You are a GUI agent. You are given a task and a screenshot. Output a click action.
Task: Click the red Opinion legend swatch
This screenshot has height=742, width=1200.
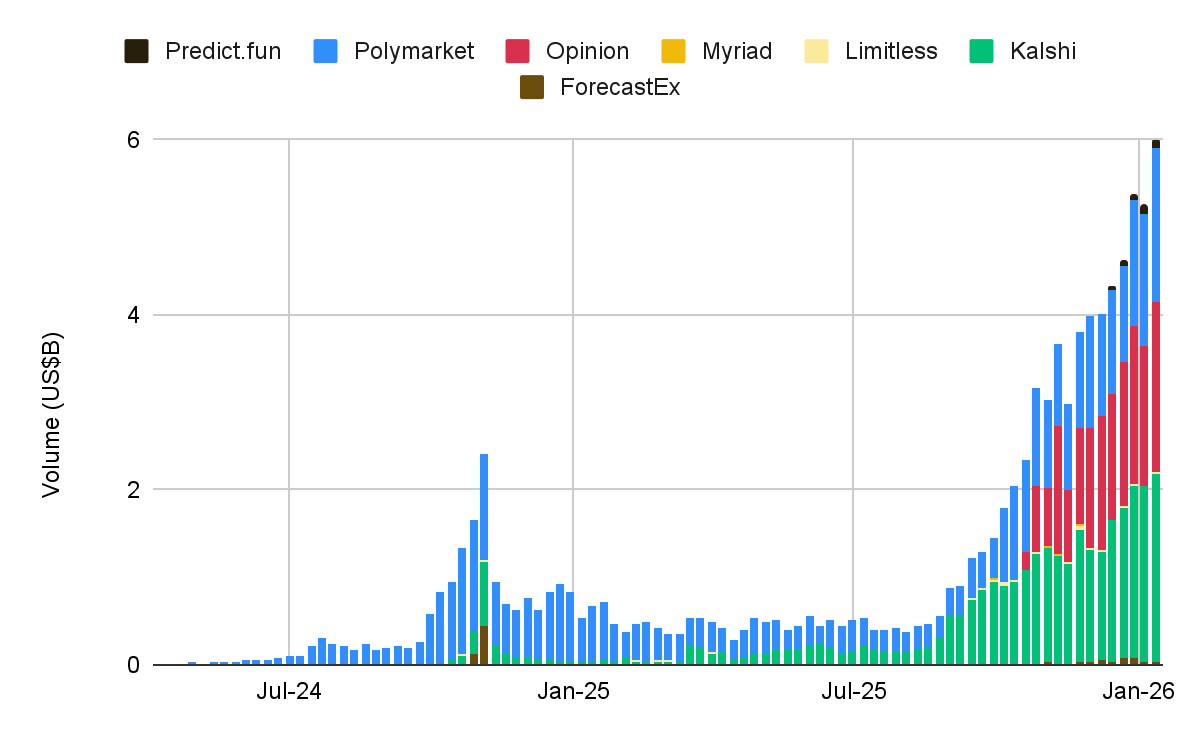coord(518,51)
